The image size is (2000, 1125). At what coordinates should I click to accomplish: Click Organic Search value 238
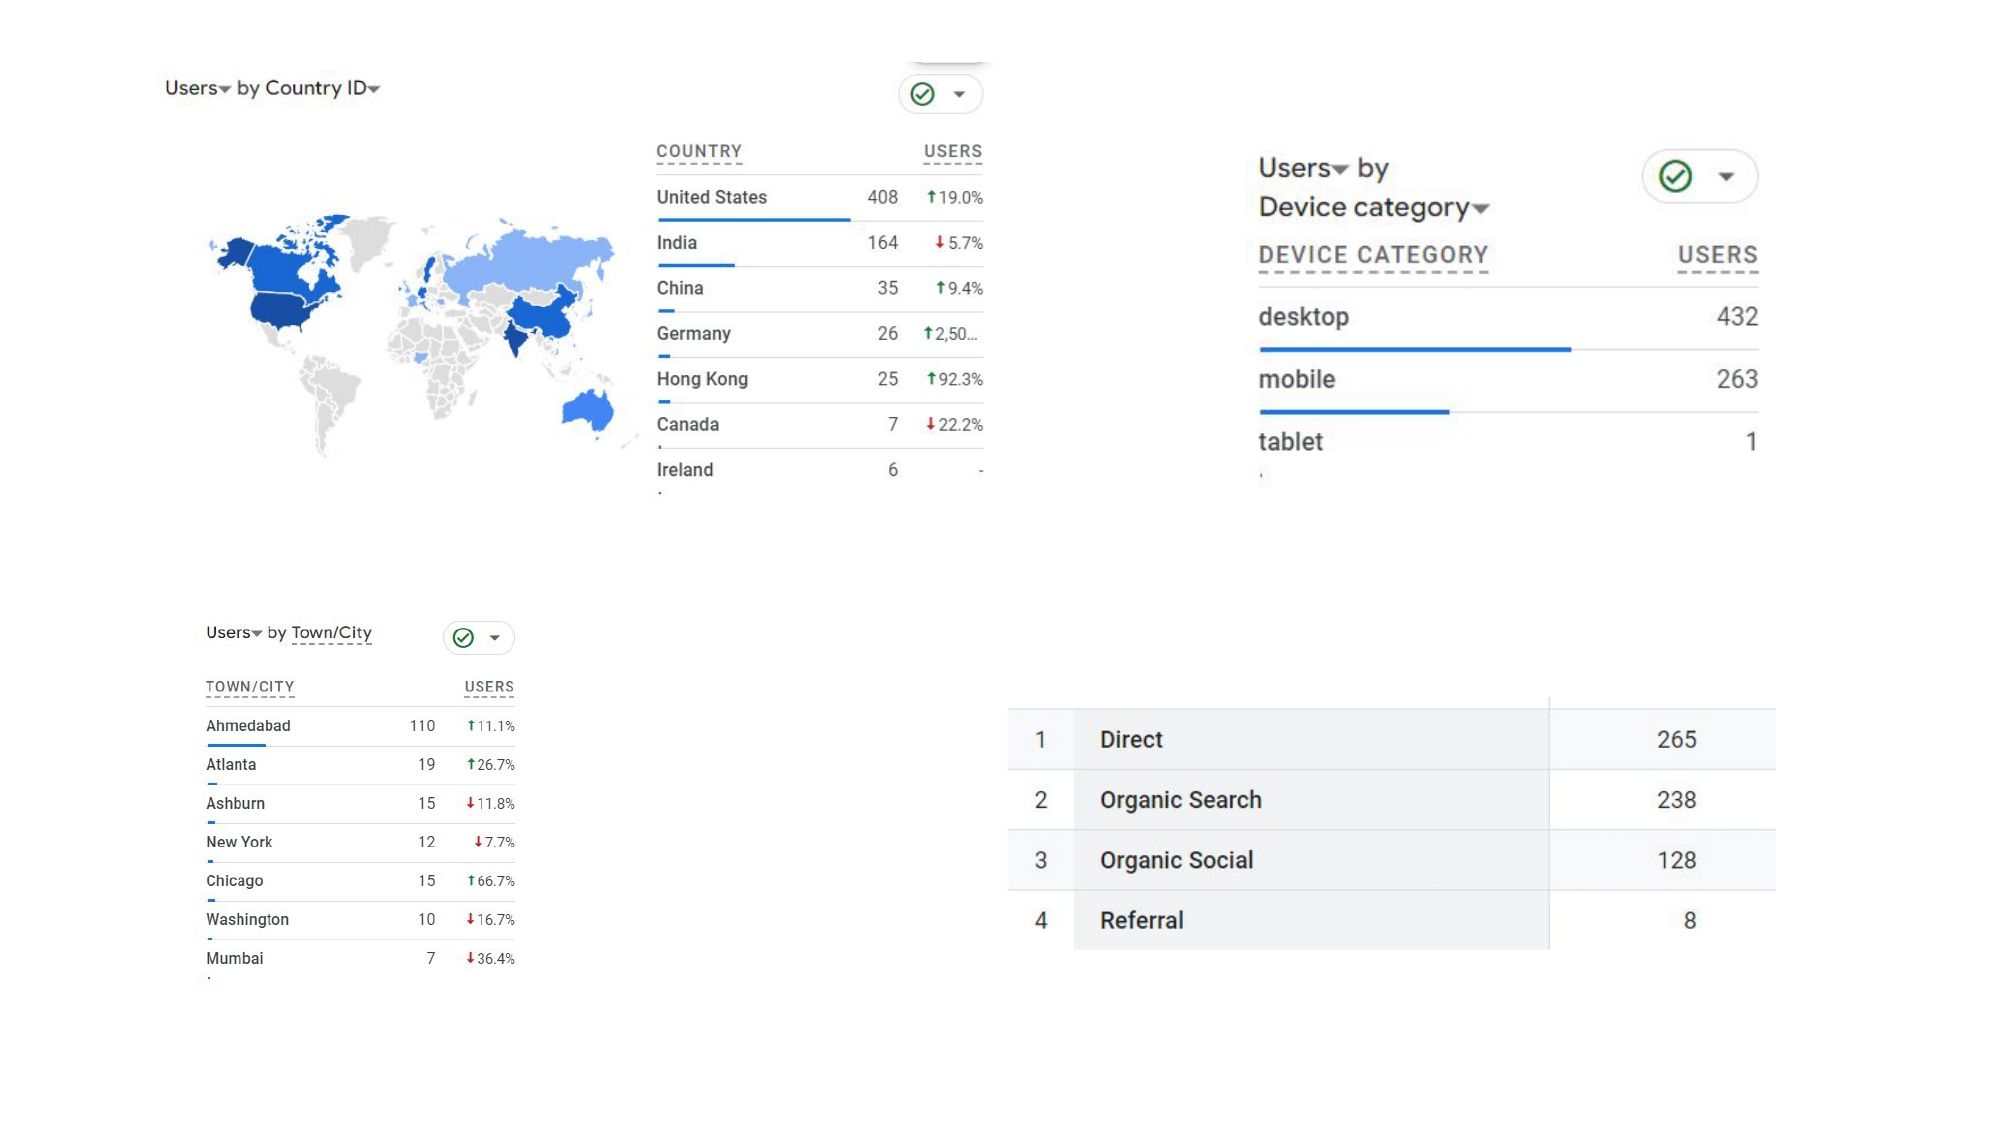[x=1676, y=800]
